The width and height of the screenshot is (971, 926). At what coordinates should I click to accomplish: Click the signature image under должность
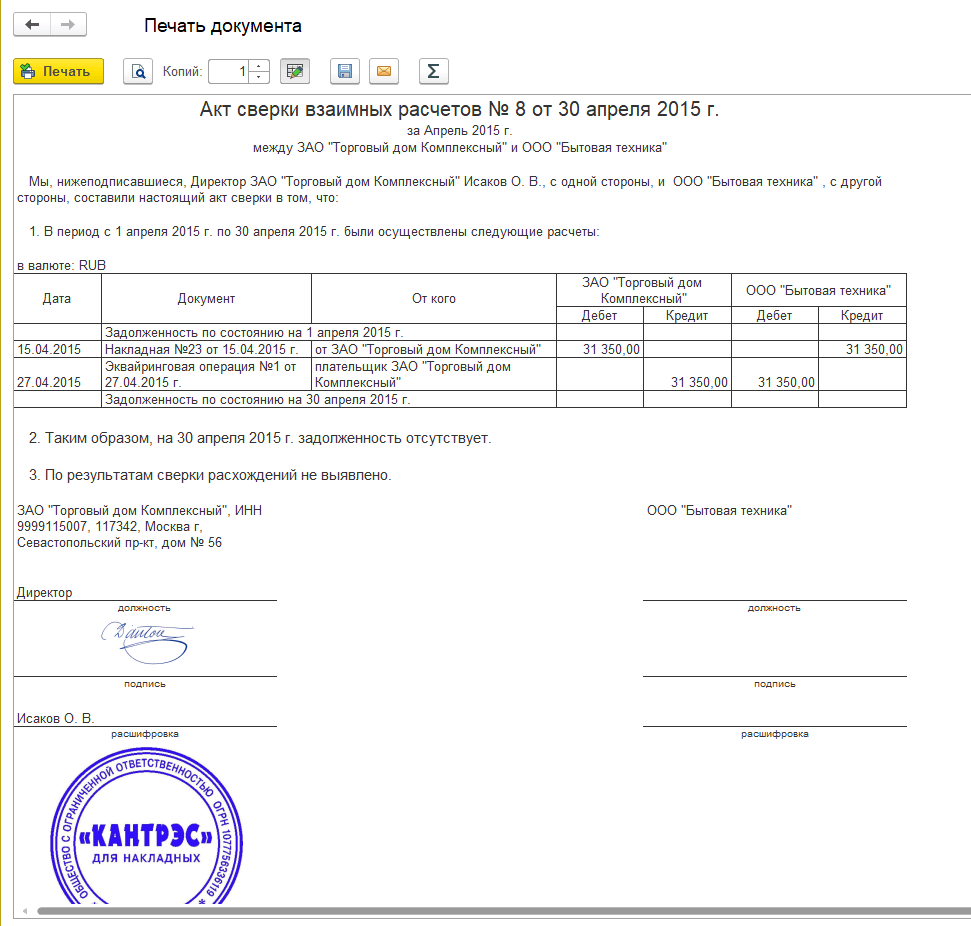[147, 642]
